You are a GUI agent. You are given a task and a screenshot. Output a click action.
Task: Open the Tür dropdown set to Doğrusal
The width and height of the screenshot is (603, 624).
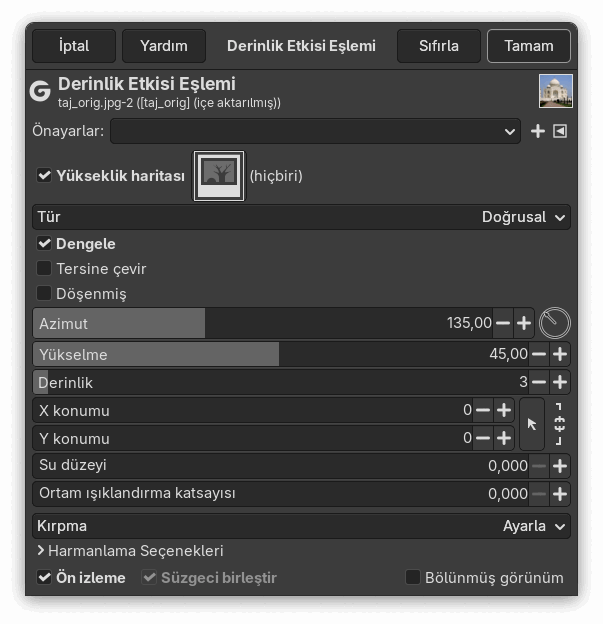[301, 217]
